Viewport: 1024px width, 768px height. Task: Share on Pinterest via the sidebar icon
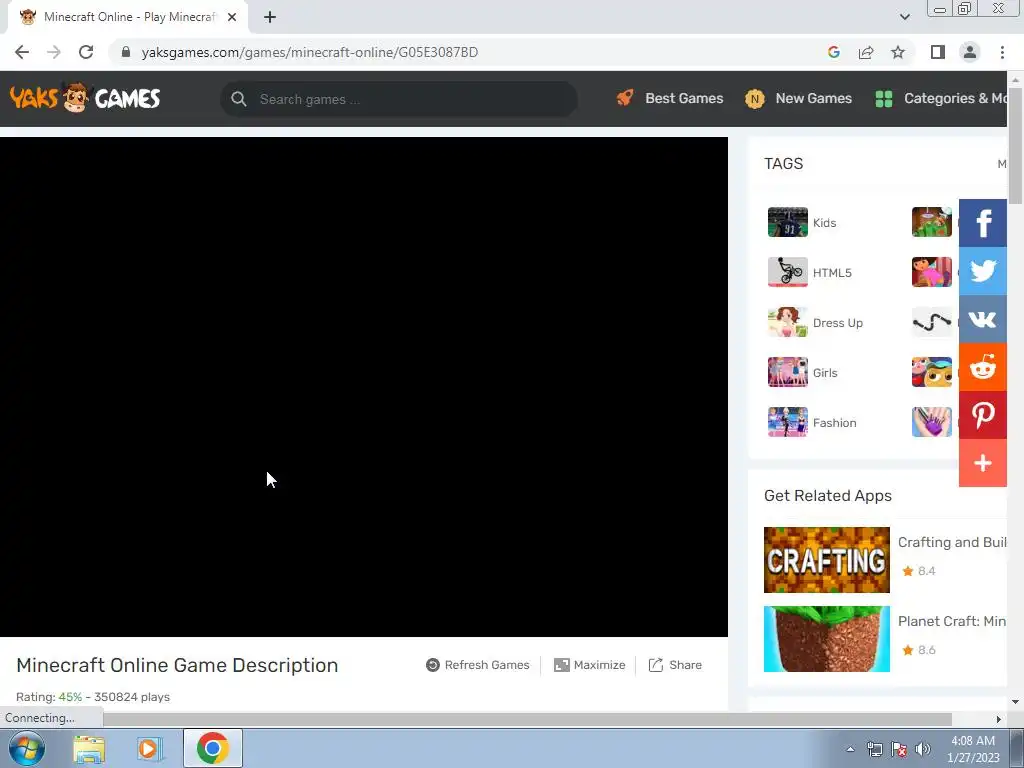[x=983, y=415]
